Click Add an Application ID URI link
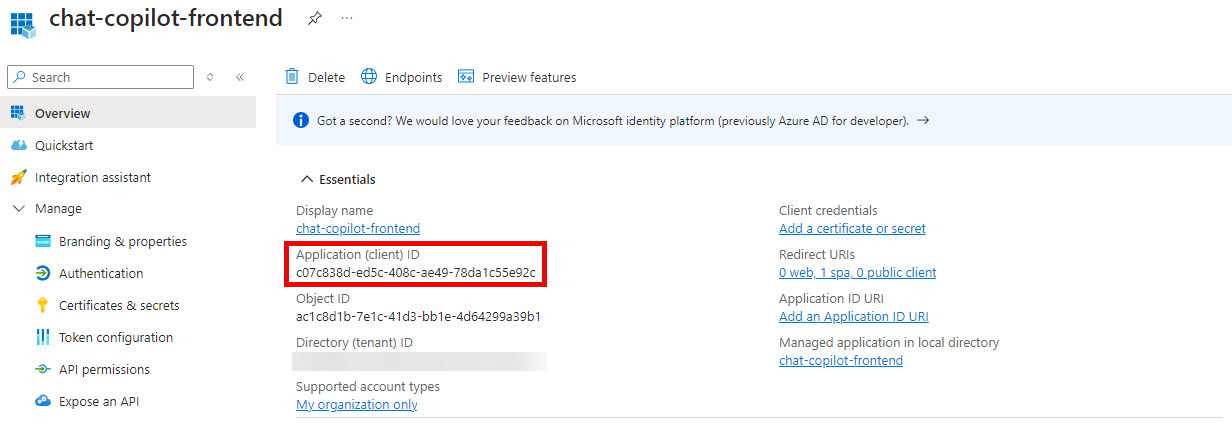 854,316
